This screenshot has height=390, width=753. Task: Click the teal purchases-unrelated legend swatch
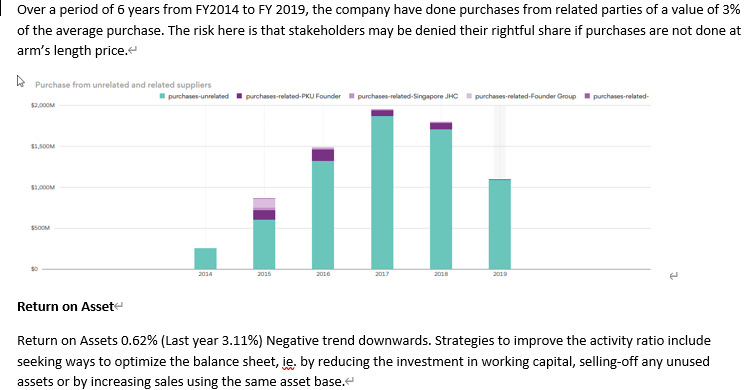coord(162,96)
